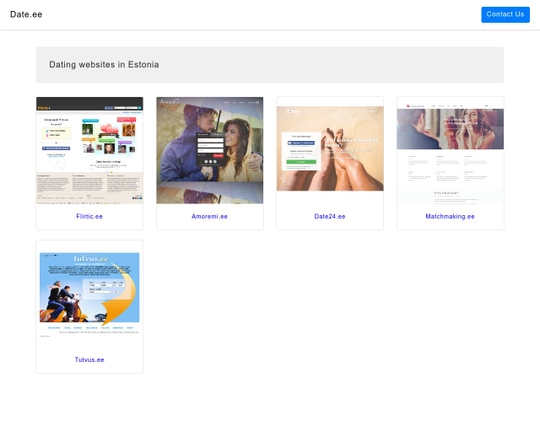This screenshot has height=432, width=540.
Task: Follow the Amoremi.ee link
Action: (209, 216)
